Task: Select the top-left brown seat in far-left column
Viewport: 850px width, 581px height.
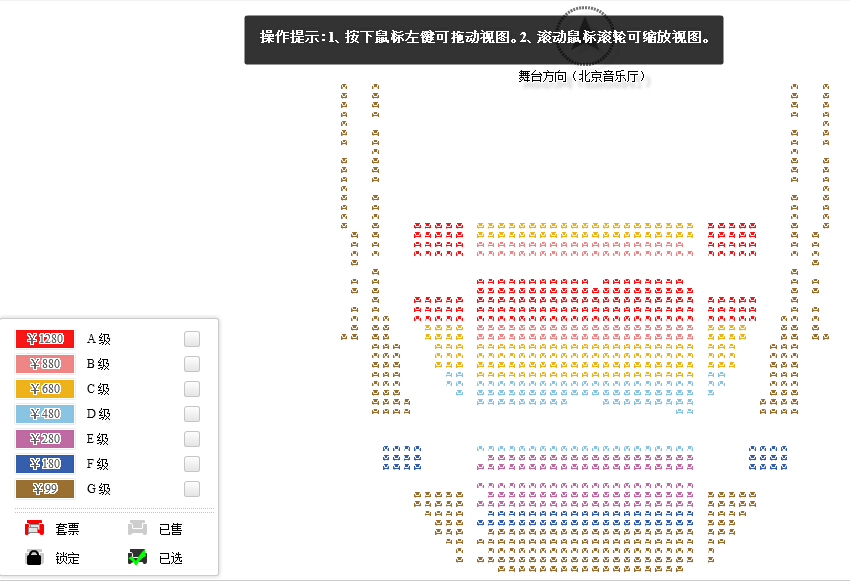Action: (344, 86)
